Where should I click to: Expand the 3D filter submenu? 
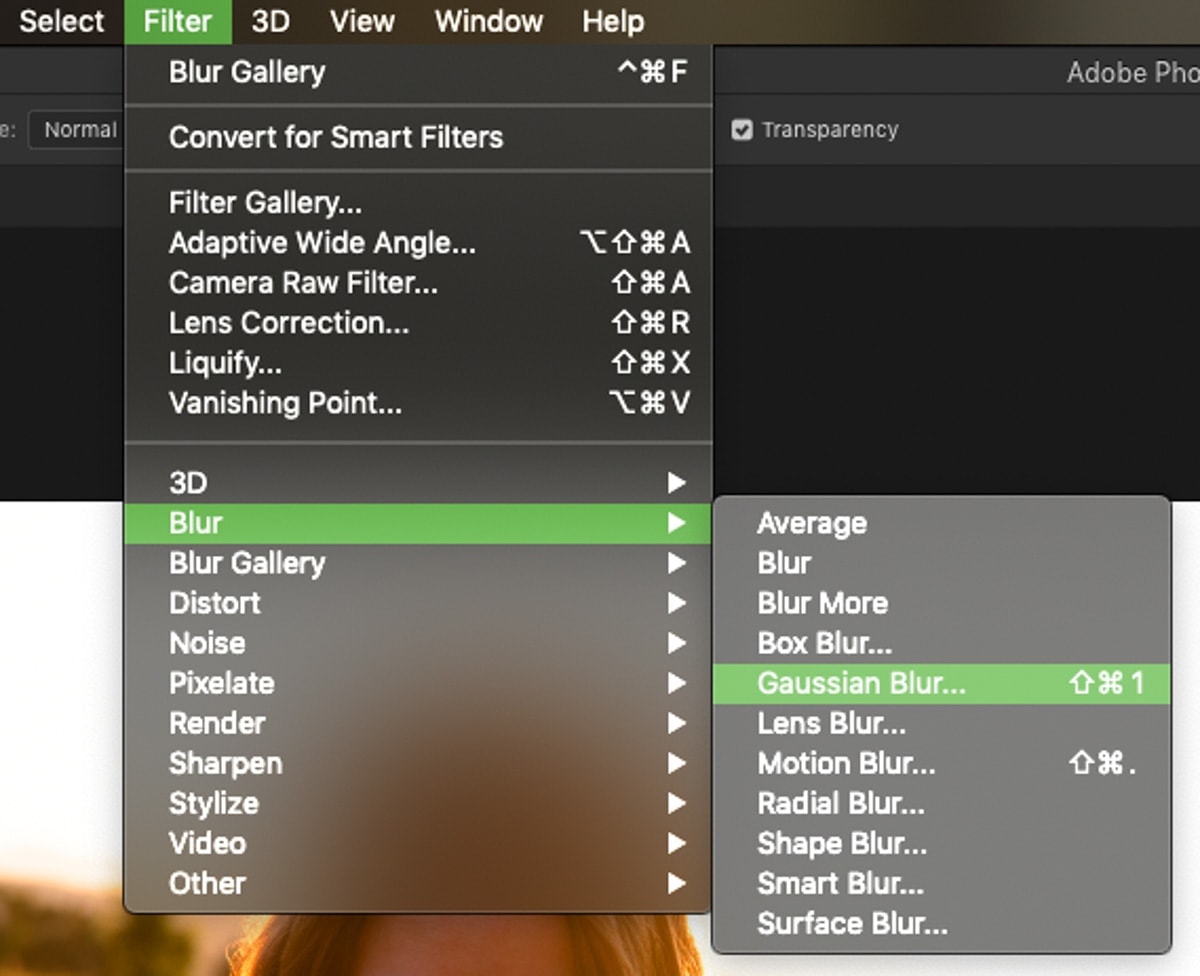click(418, 483)
